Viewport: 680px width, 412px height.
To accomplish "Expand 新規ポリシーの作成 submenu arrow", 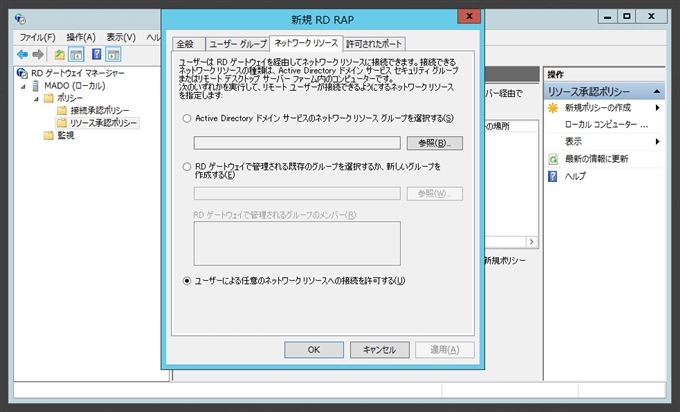I will coord(657,108).
